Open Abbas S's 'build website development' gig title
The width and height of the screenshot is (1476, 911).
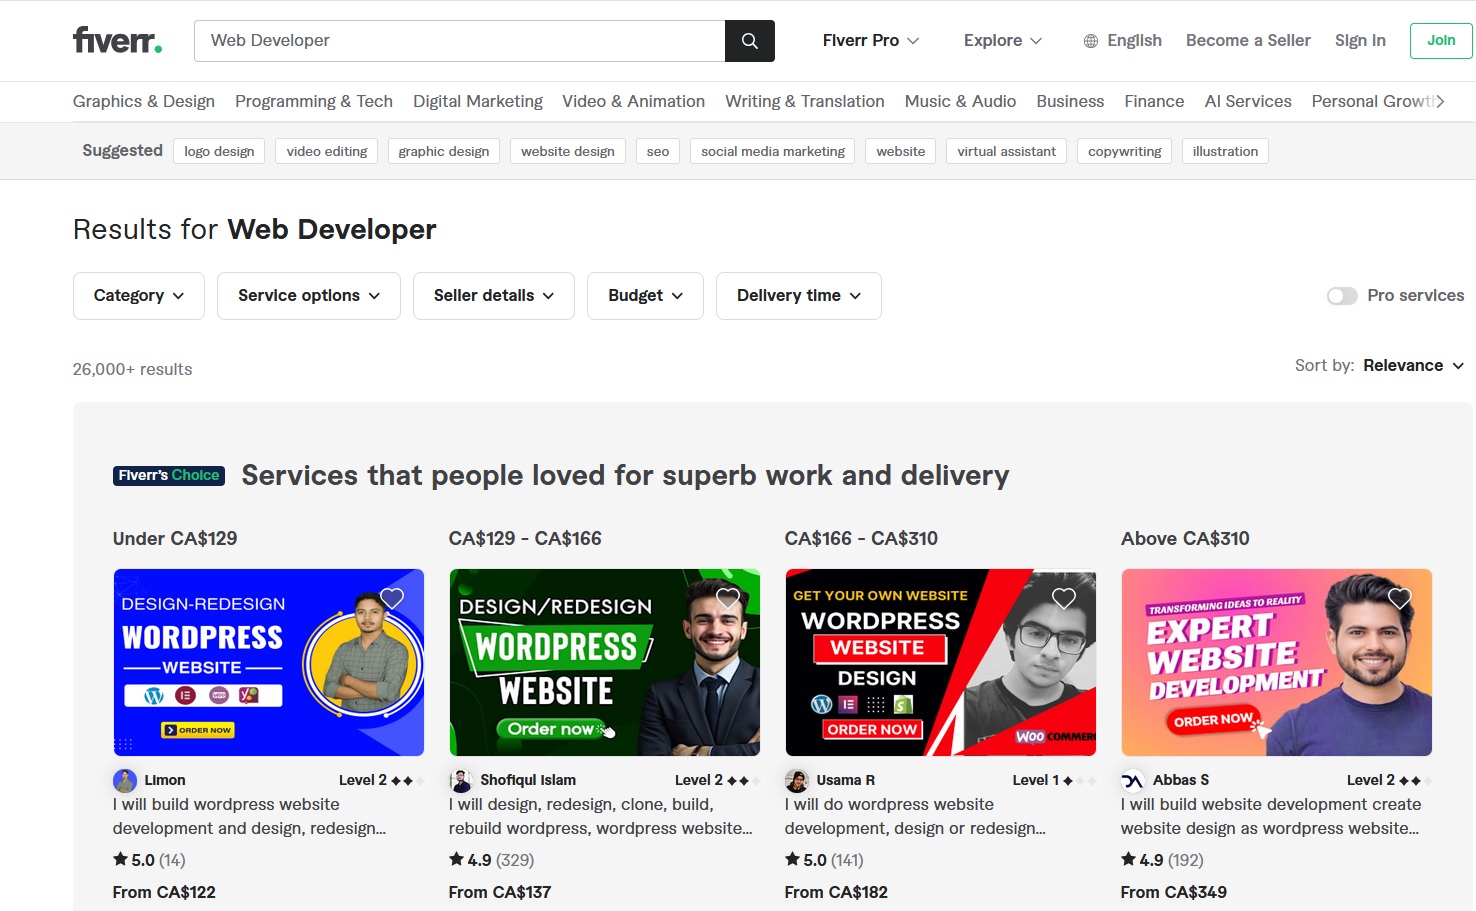click(1271, 816)
